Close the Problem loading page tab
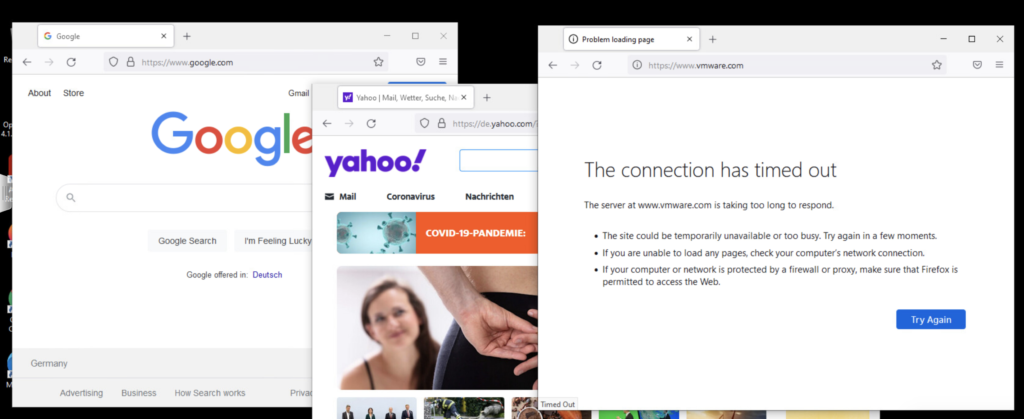Screen dimensions: 1024x419 tap(689, 39)
